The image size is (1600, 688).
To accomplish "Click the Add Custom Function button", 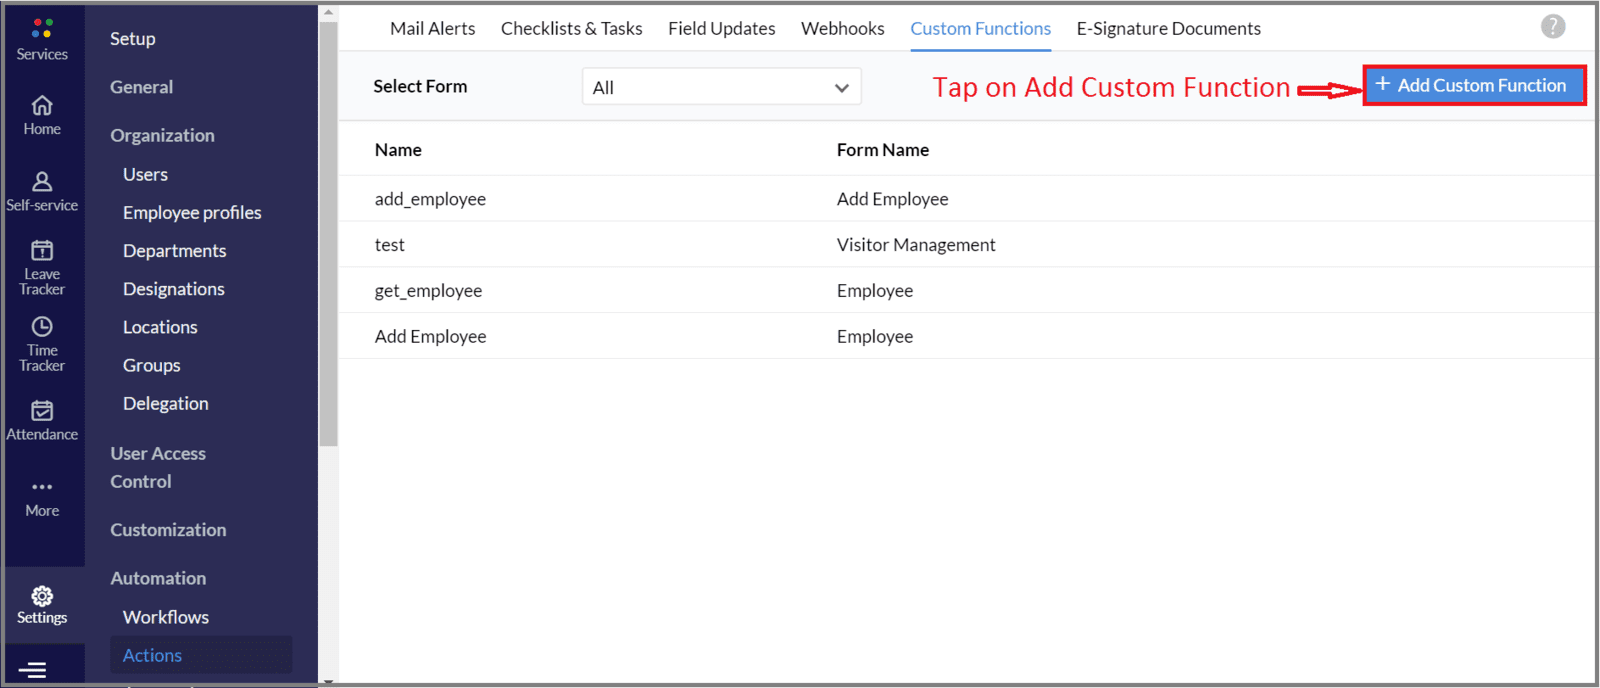I will pos(1474,86).
